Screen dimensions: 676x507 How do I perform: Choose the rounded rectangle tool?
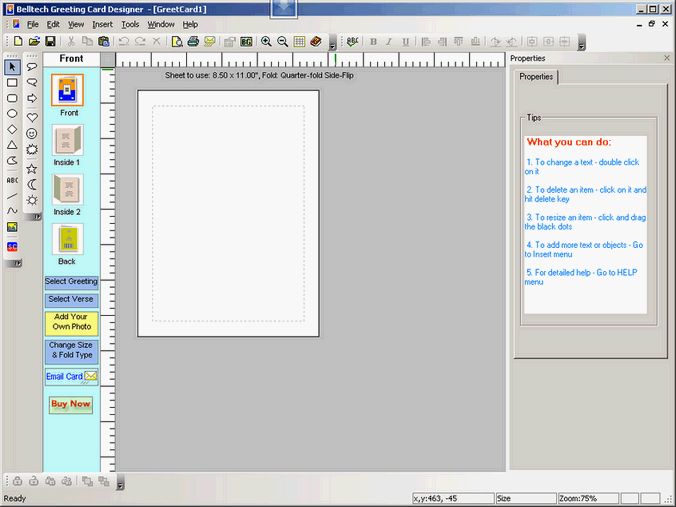(12, 98)
